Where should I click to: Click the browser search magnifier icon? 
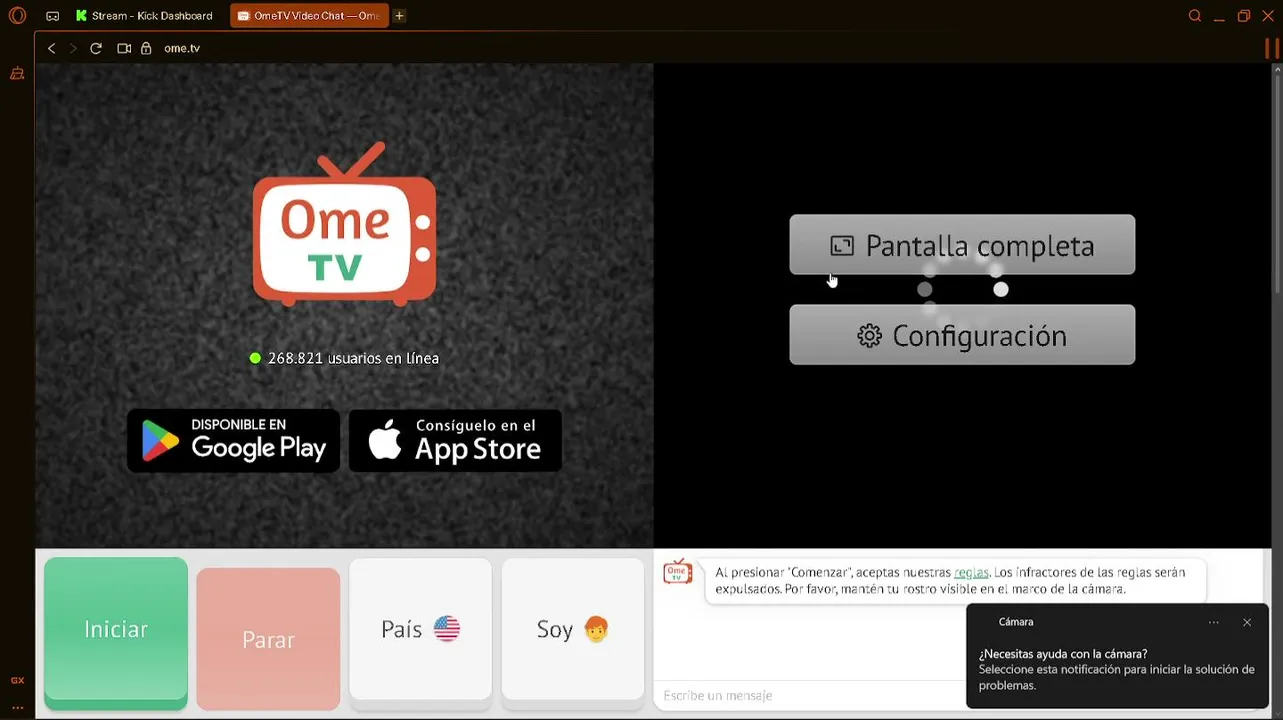tap(1195, 16)
